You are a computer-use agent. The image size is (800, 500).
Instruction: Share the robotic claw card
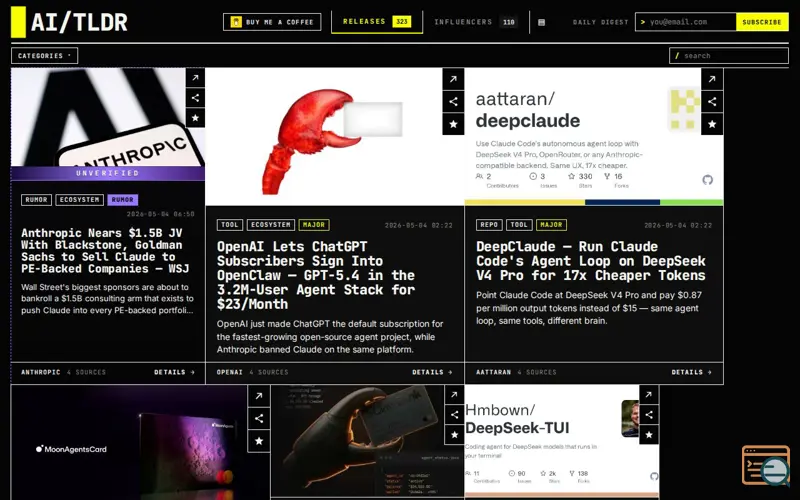454,414
